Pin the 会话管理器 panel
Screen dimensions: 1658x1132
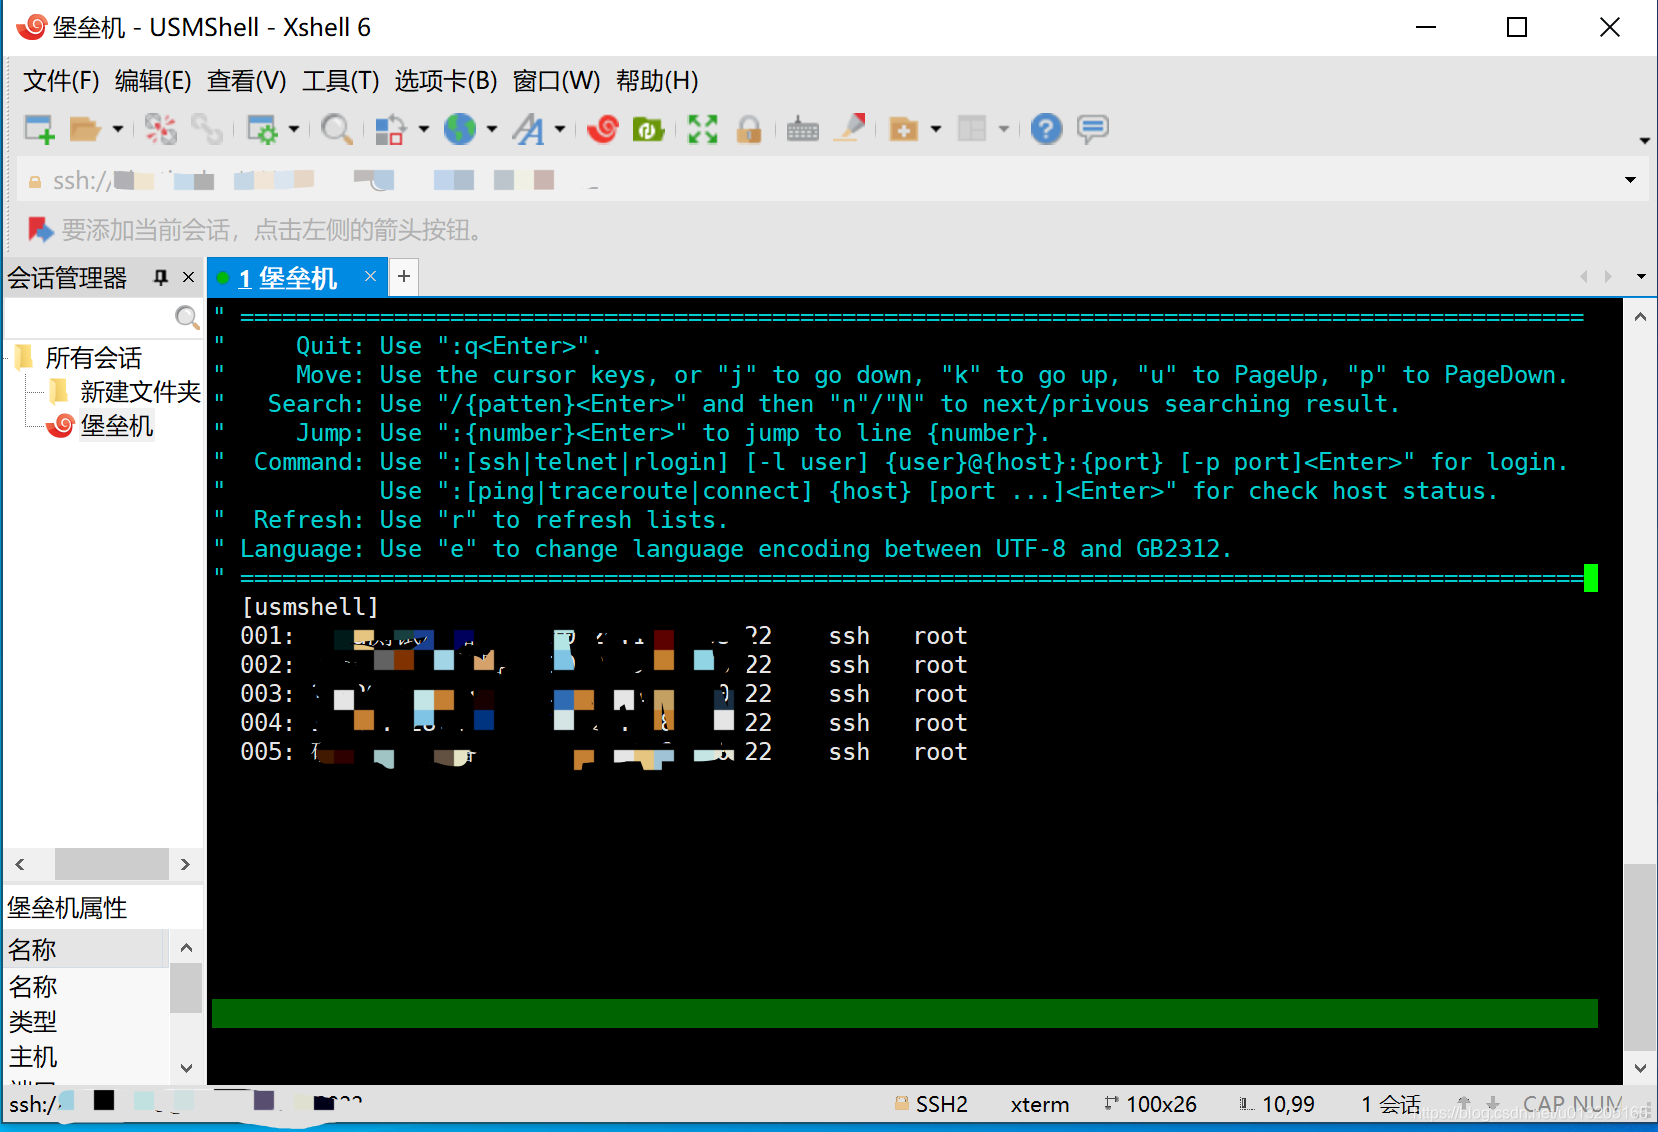(160, 277)
